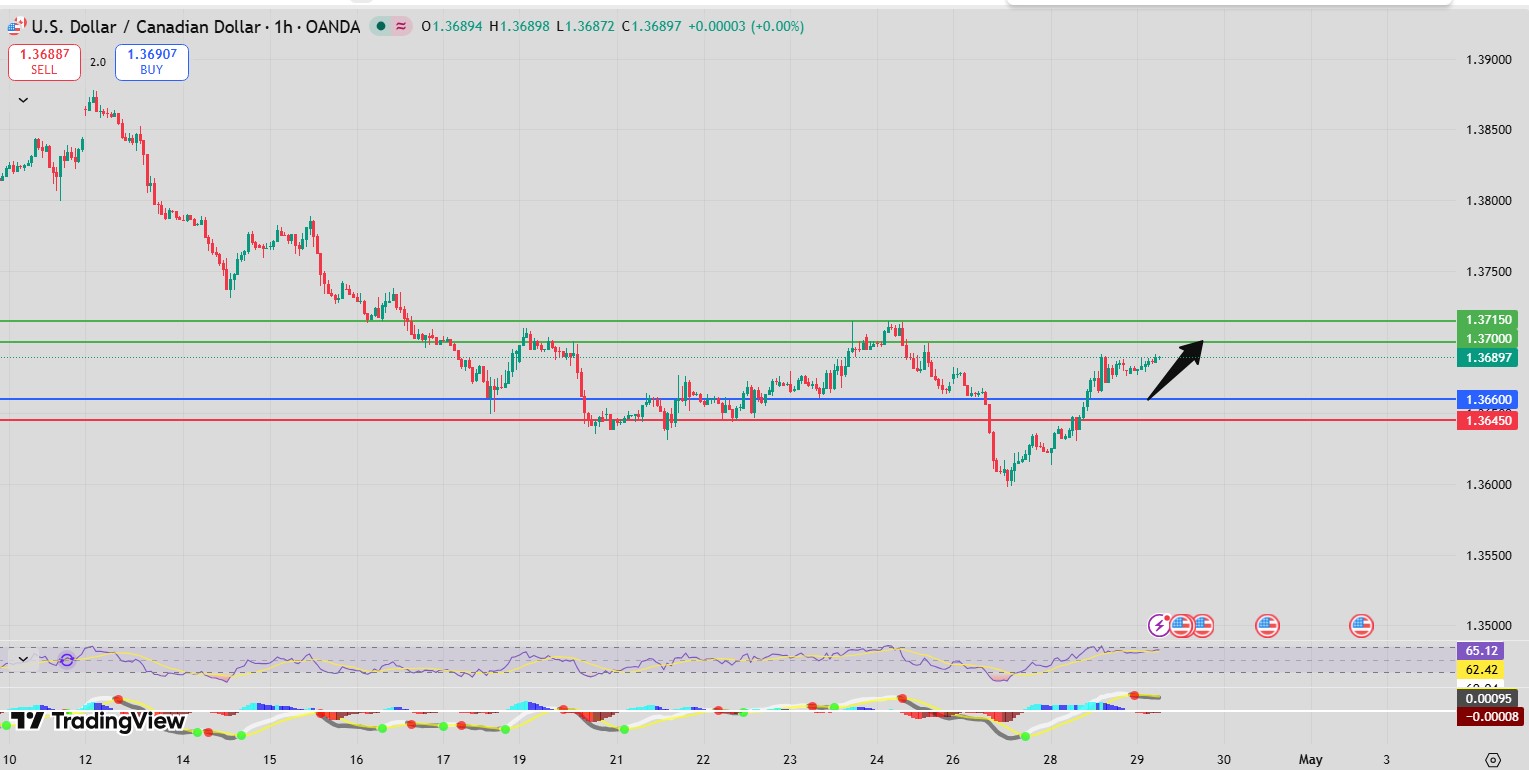This screenshot has width=1529, height=770.
Task: Click the May label on the time axis
Action: tap(1310, 759)
